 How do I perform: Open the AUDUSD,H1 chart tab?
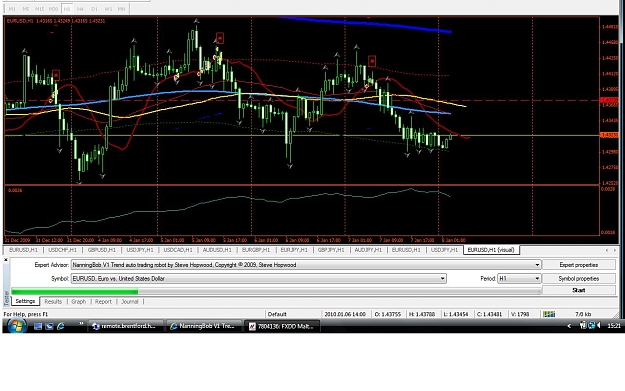217,250
